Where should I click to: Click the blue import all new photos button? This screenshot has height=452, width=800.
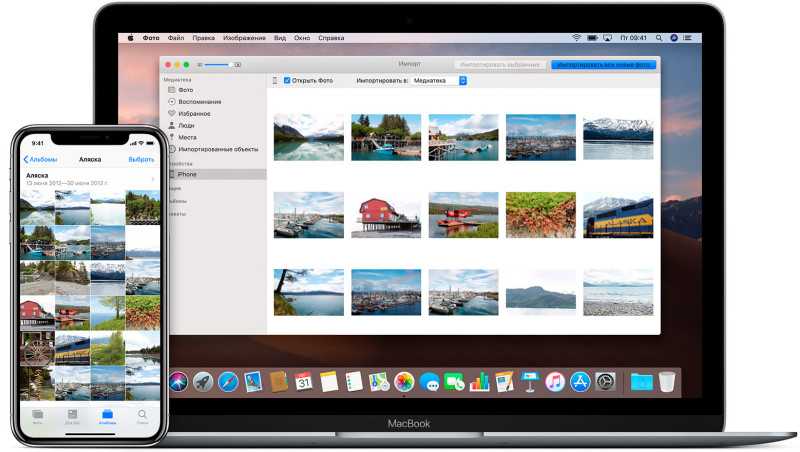(604, 65)
